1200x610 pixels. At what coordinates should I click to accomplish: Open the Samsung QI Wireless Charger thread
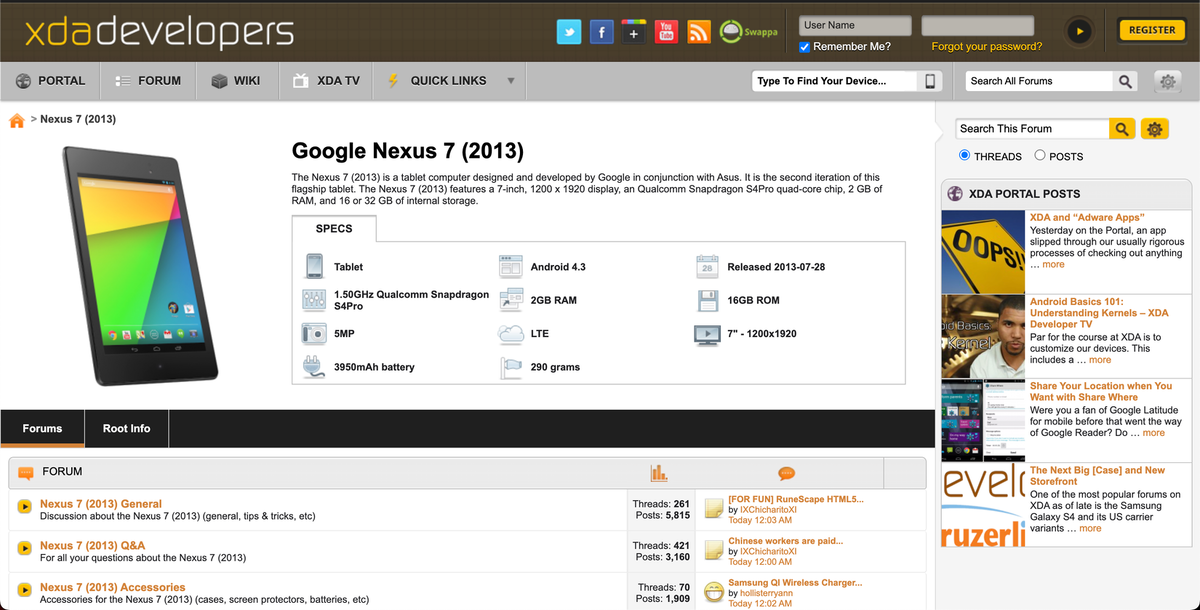pyautogui.click(x=795, y=582)
